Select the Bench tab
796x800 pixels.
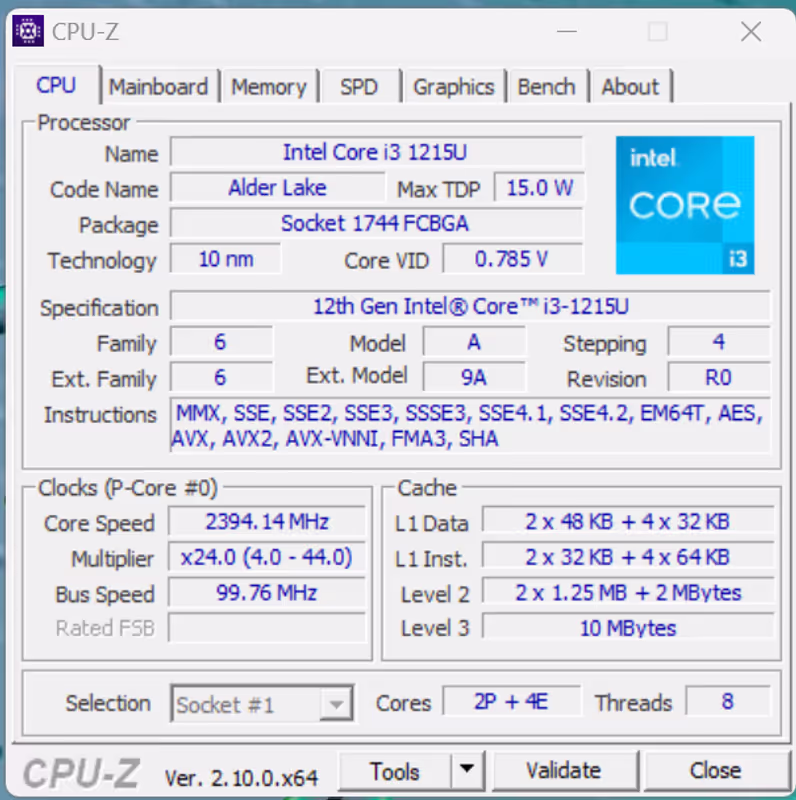tap(546, 87)
